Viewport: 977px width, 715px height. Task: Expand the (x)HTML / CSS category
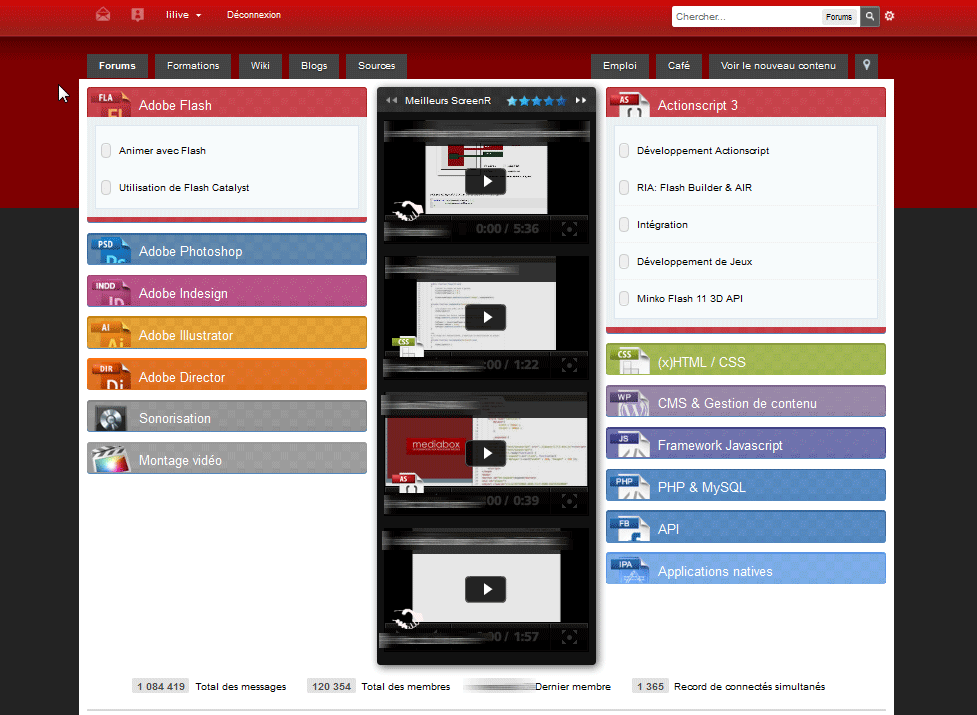(x=746, y=359)
